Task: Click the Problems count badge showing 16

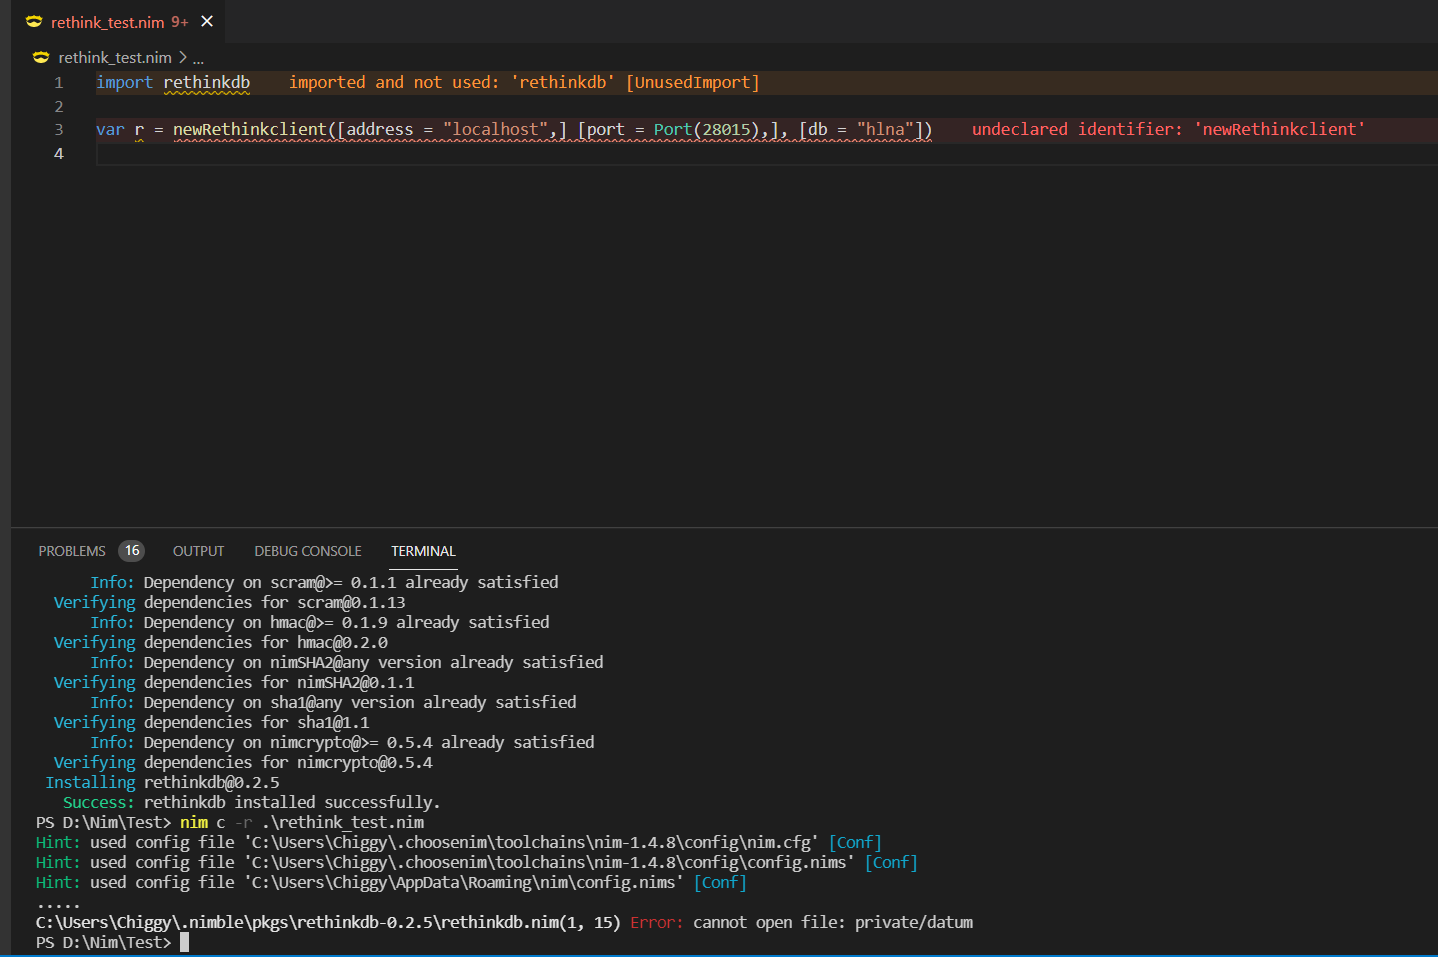Action: point(131,550)
